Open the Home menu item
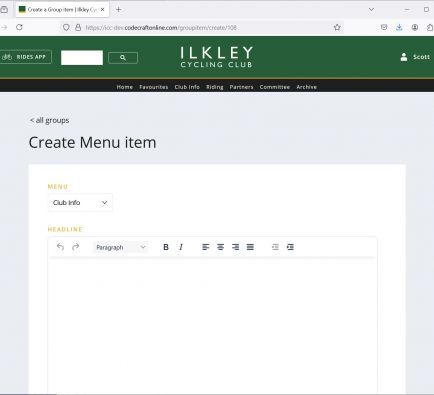 tap(125, 87)
